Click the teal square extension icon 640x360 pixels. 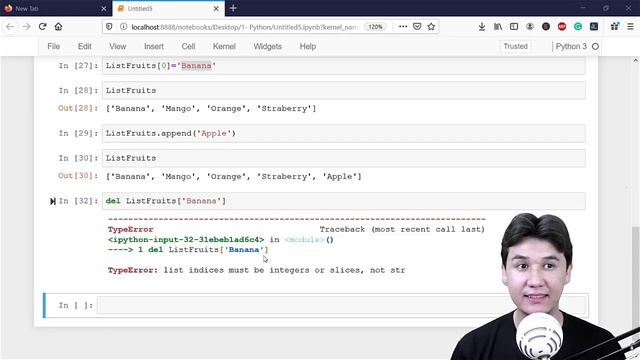(594, 27)
